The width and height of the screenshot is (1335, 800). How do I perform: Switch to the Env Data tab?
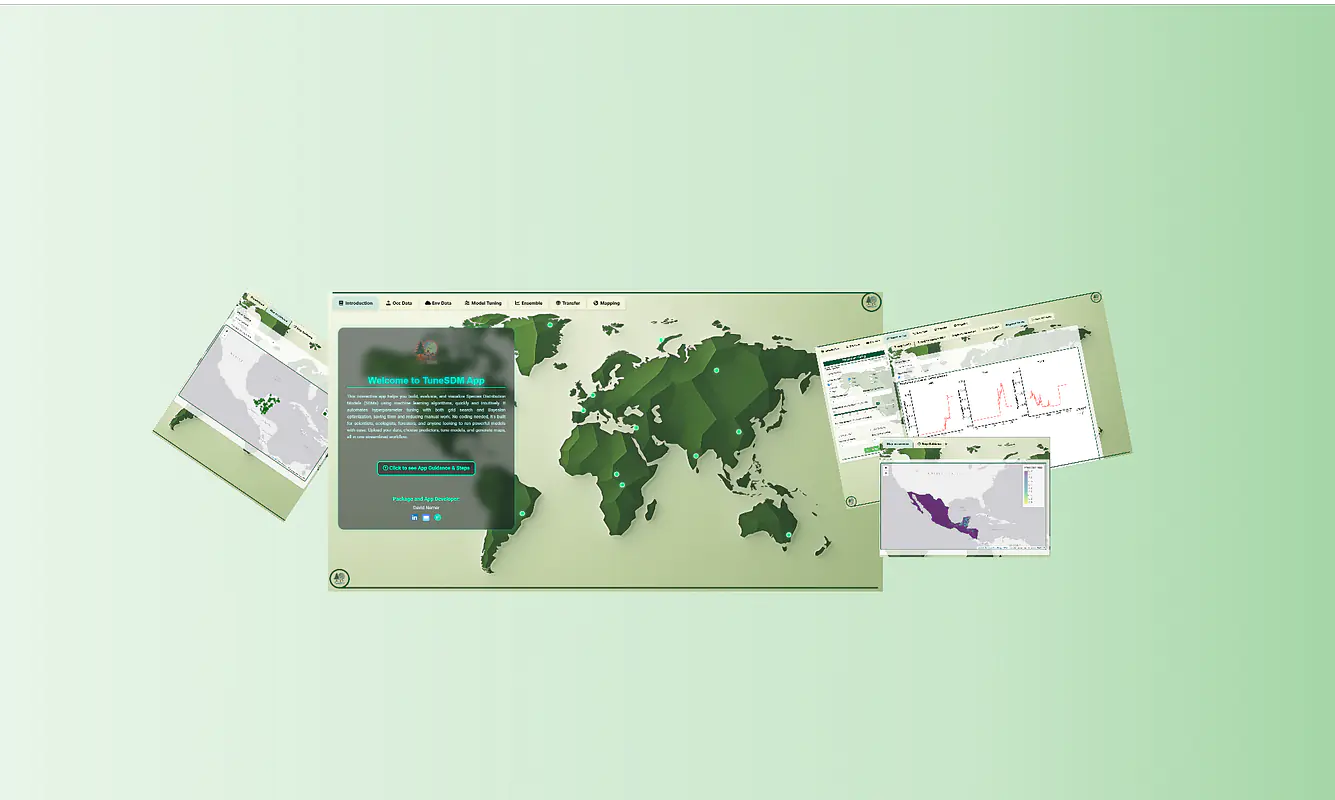point(438,303)
